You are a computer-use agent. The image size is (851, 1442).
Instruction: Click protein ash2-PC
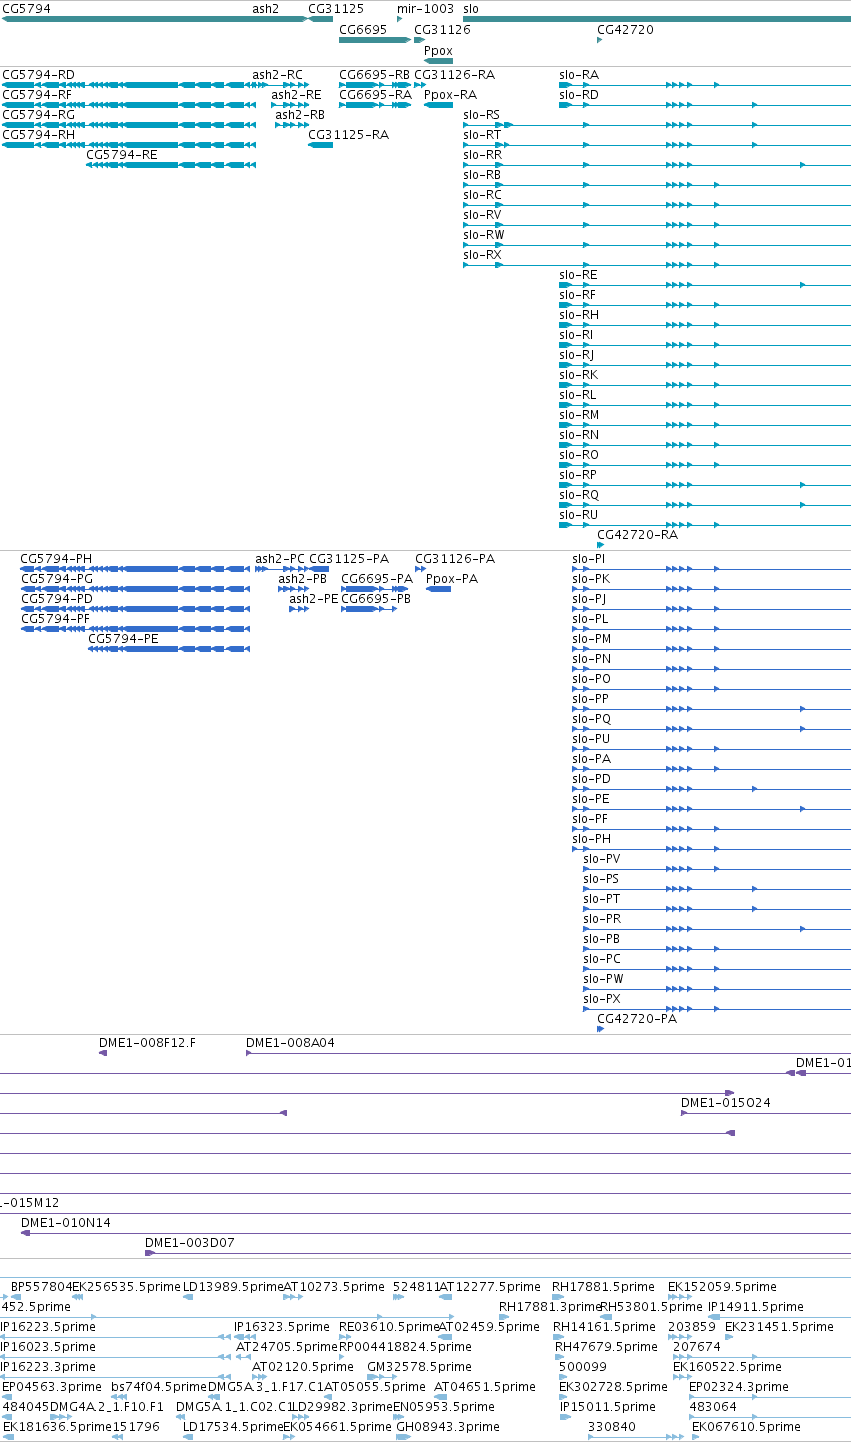pyautogui.click(x=280, y=559)
